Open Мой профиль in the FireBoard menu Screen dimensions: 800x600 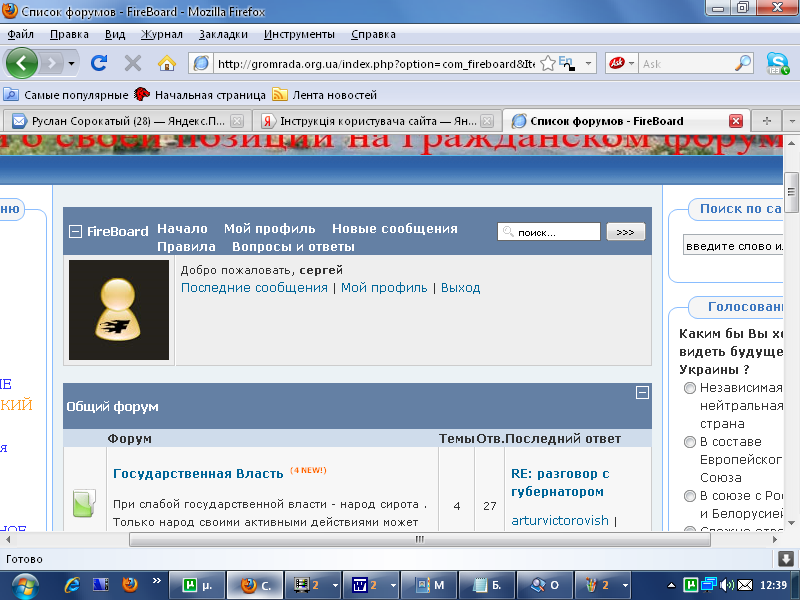pyautogui.click(x=269, y=229)
